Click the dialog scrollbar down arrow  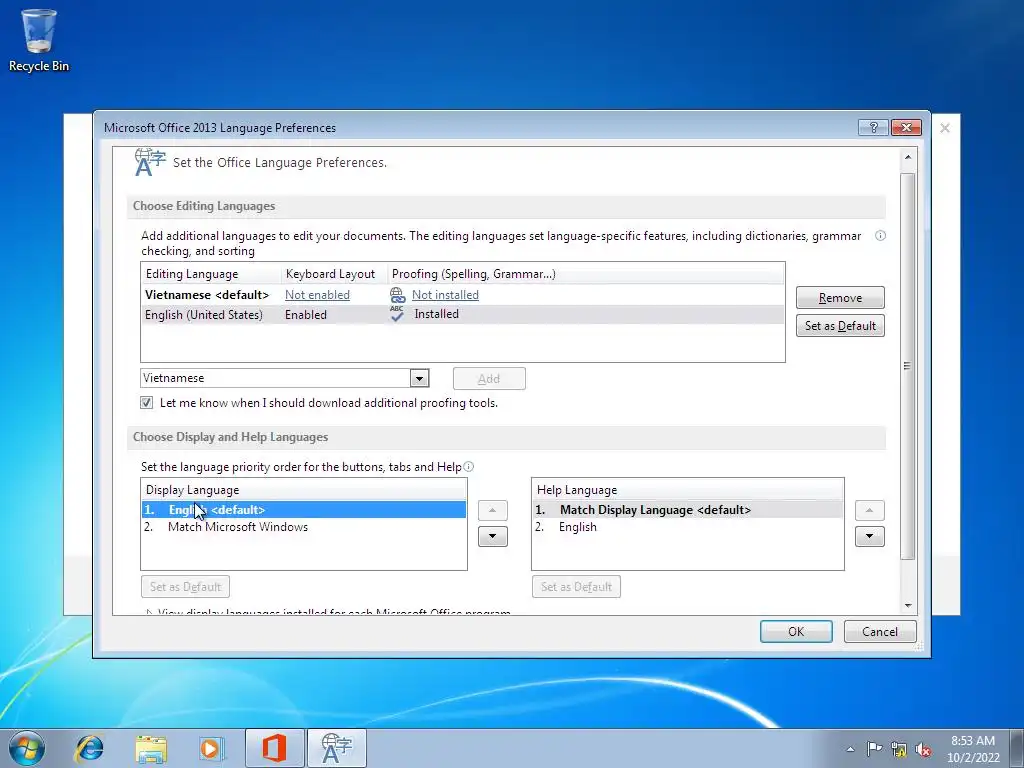point(908,606)
